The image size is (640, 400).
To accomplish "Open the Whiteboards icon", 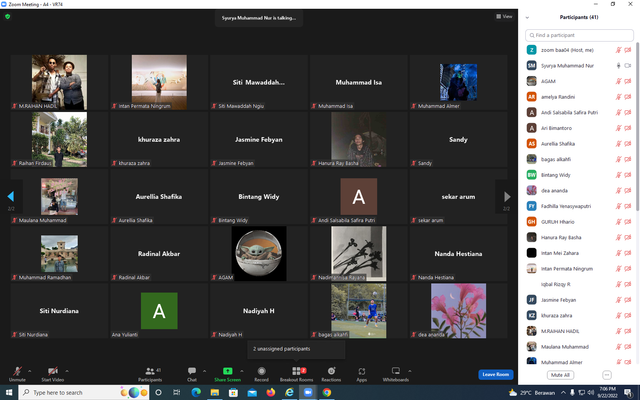I will pyautogui.click(x=396, y=371).
